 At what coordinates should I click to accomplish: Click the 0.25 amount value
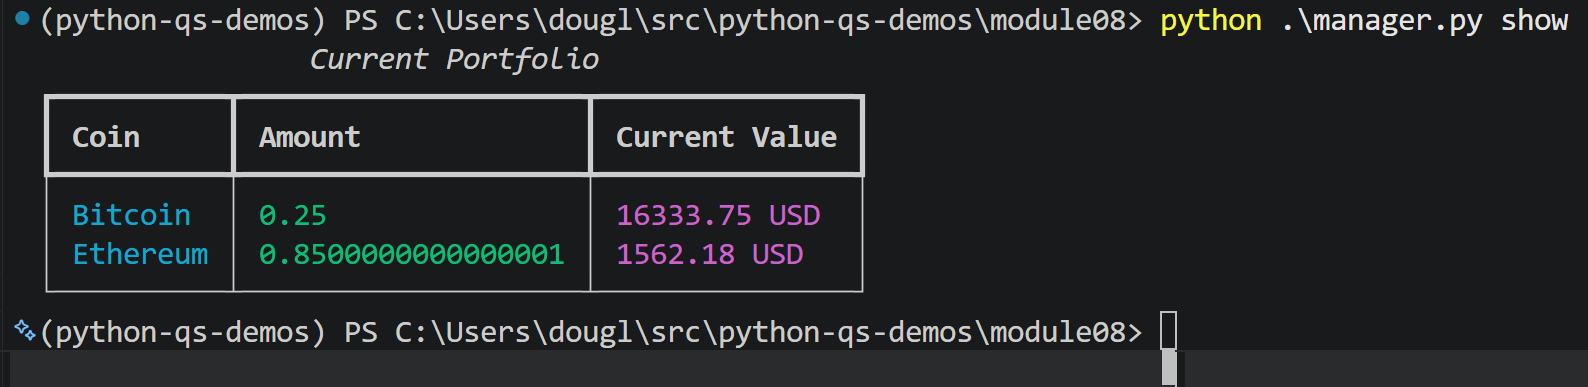coord(293,215)
